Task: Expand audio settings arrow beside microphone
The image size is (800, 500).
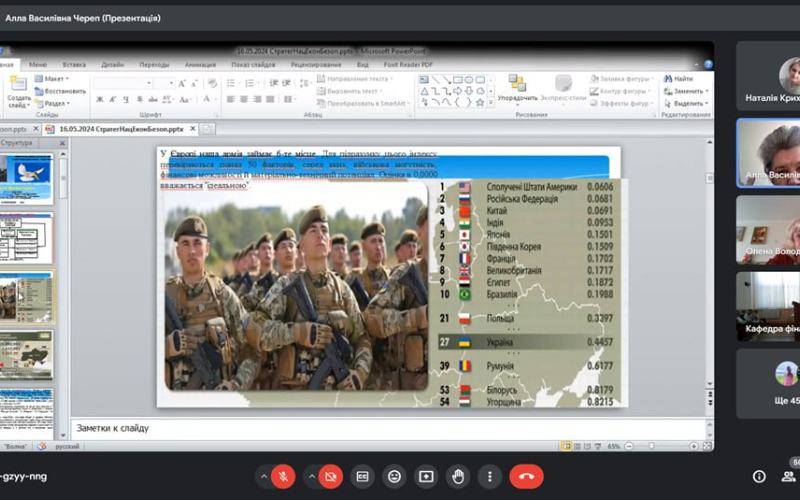Action: [264, 477]
